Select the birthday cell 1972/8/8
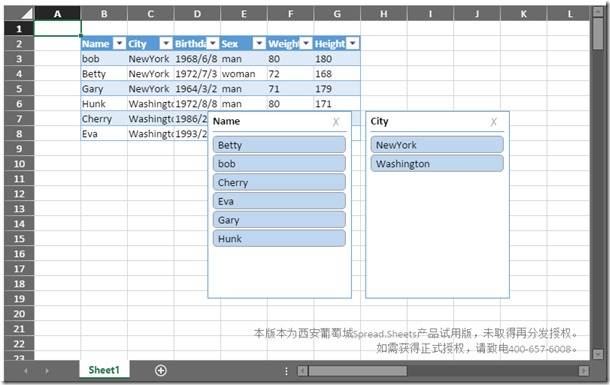The image size is (610, 385). tap(197, 104)
